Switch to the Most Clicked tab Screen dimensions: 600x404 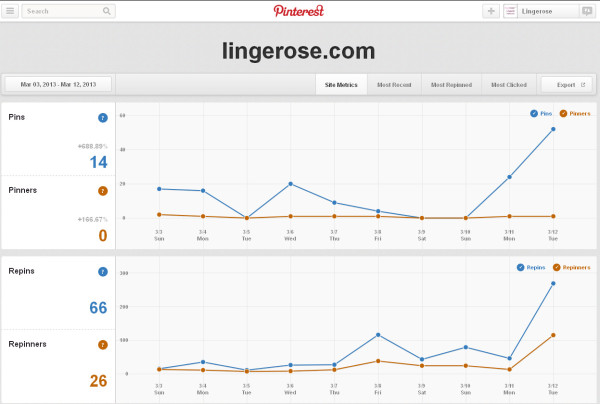(x=509, y=85)
